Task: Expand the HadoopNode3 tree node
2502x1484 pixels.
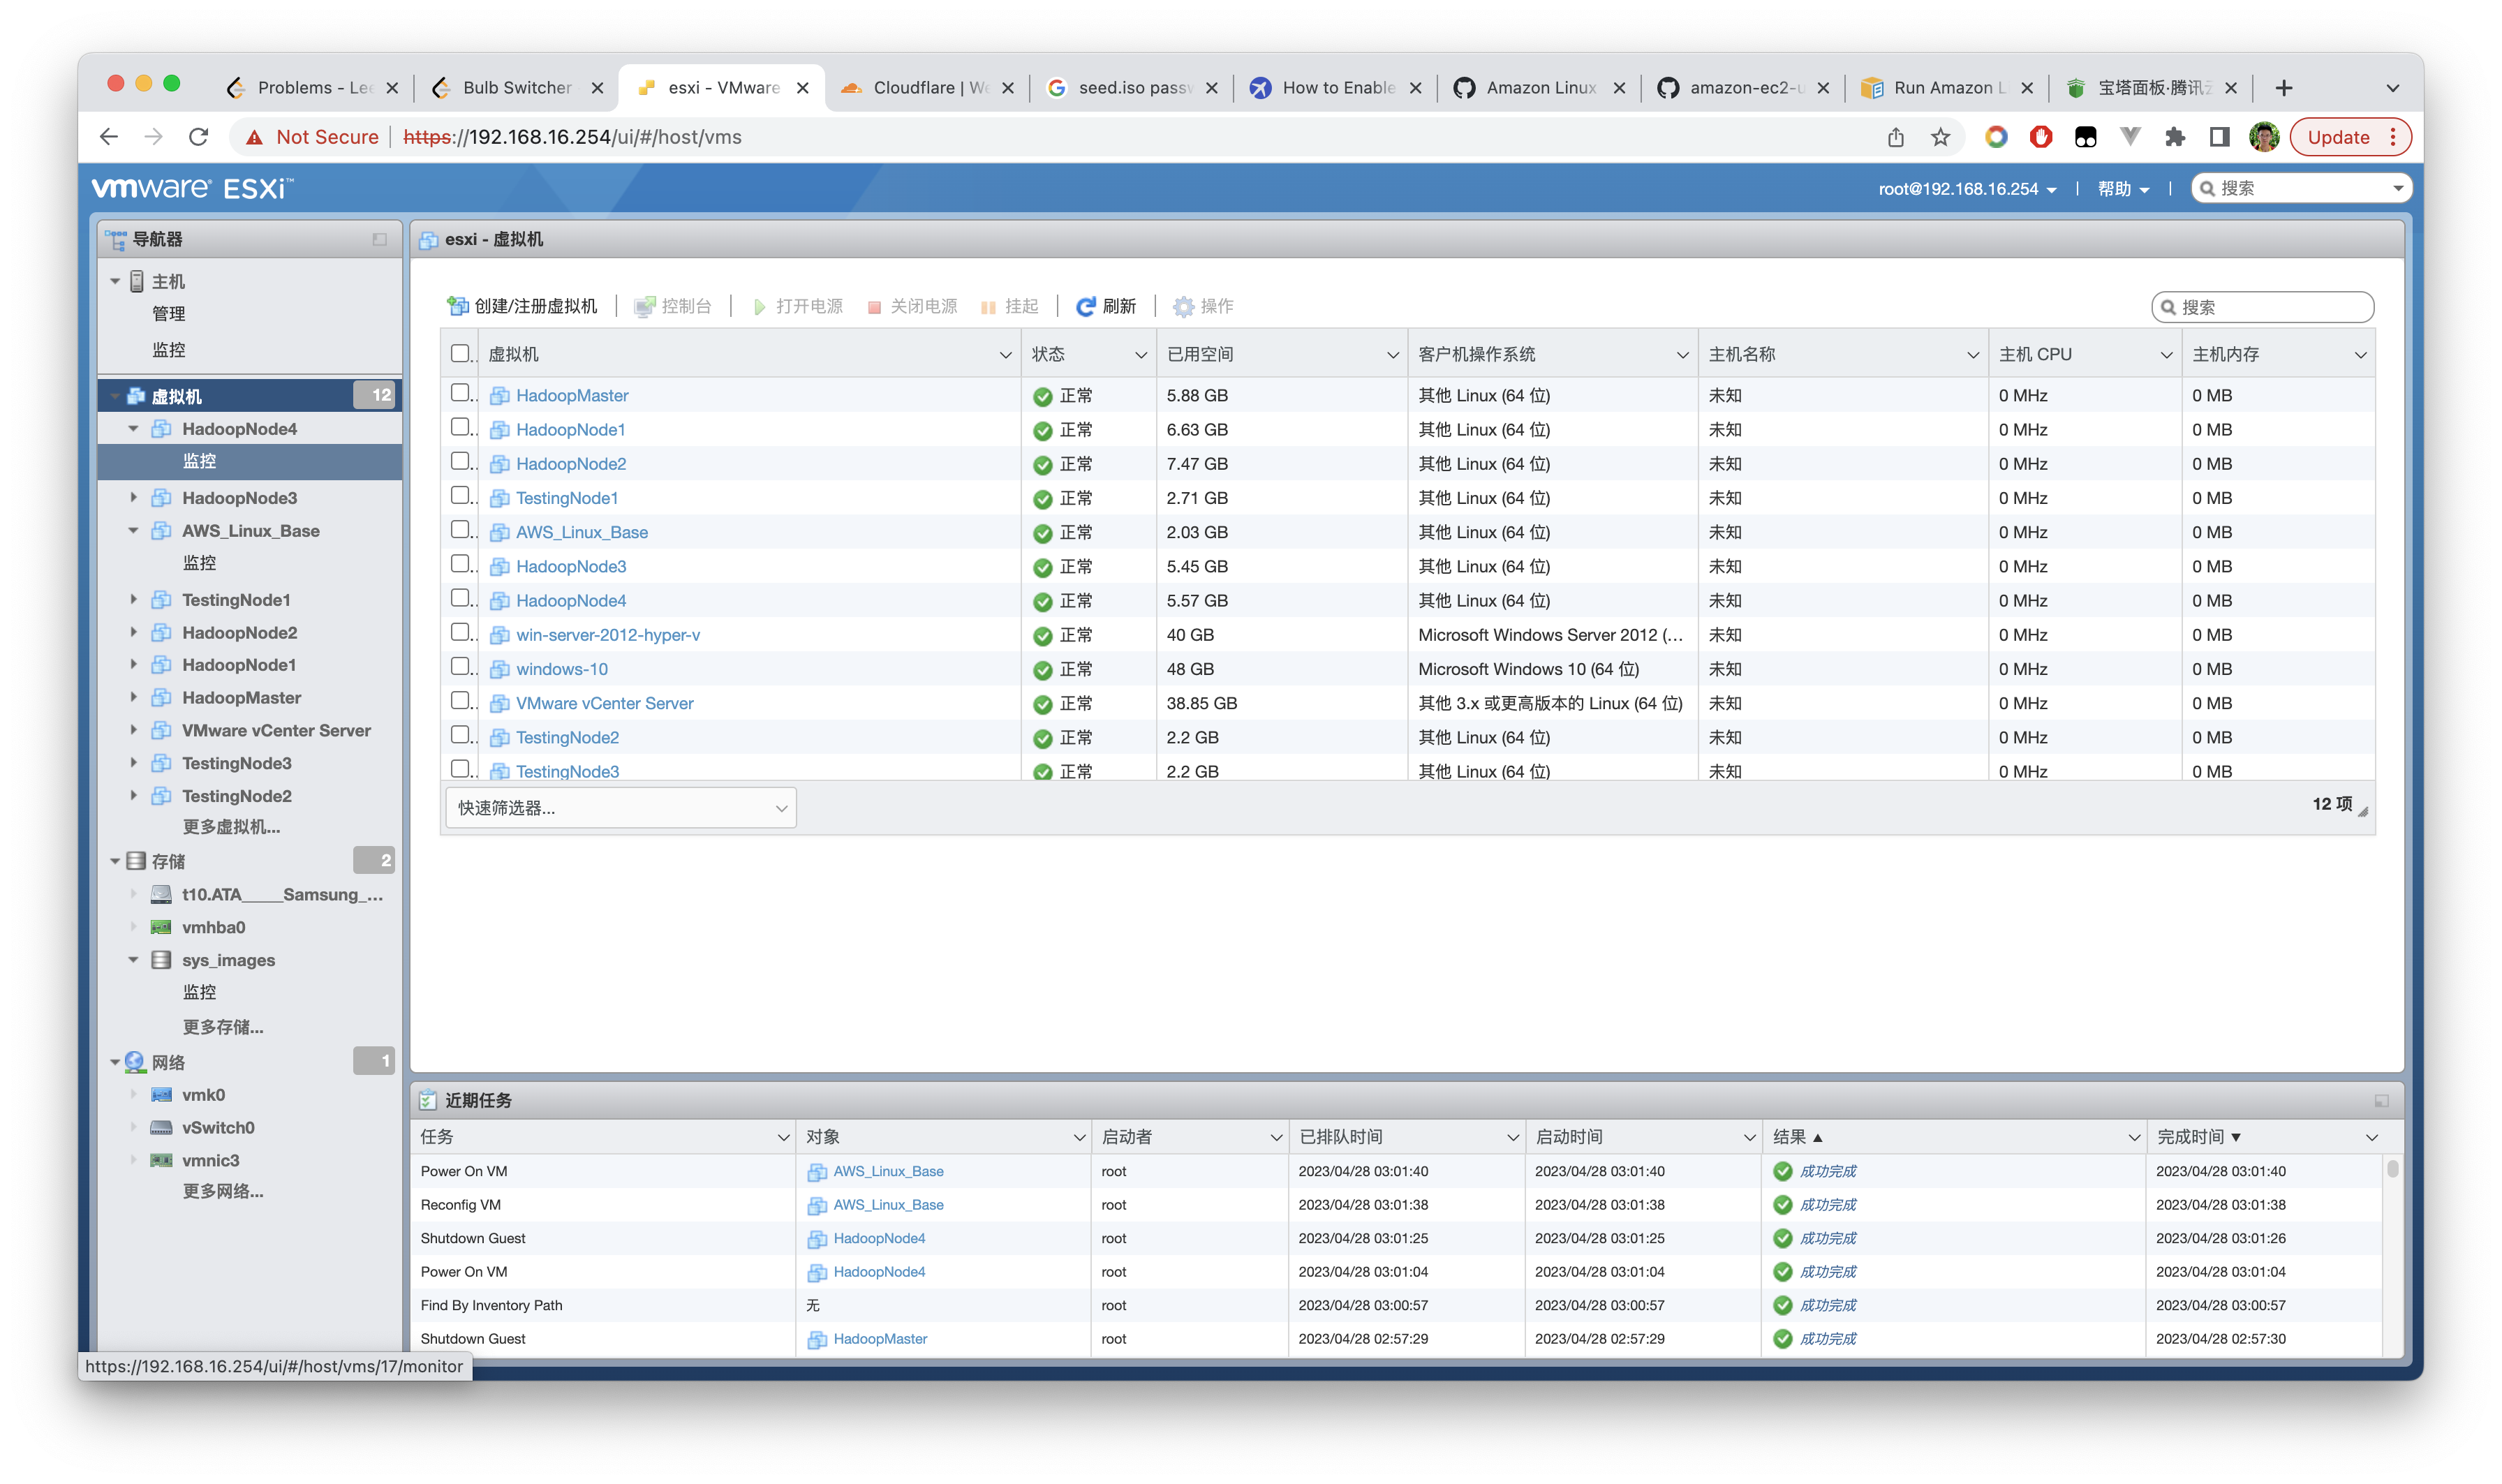Action: (x=133, y=497)
